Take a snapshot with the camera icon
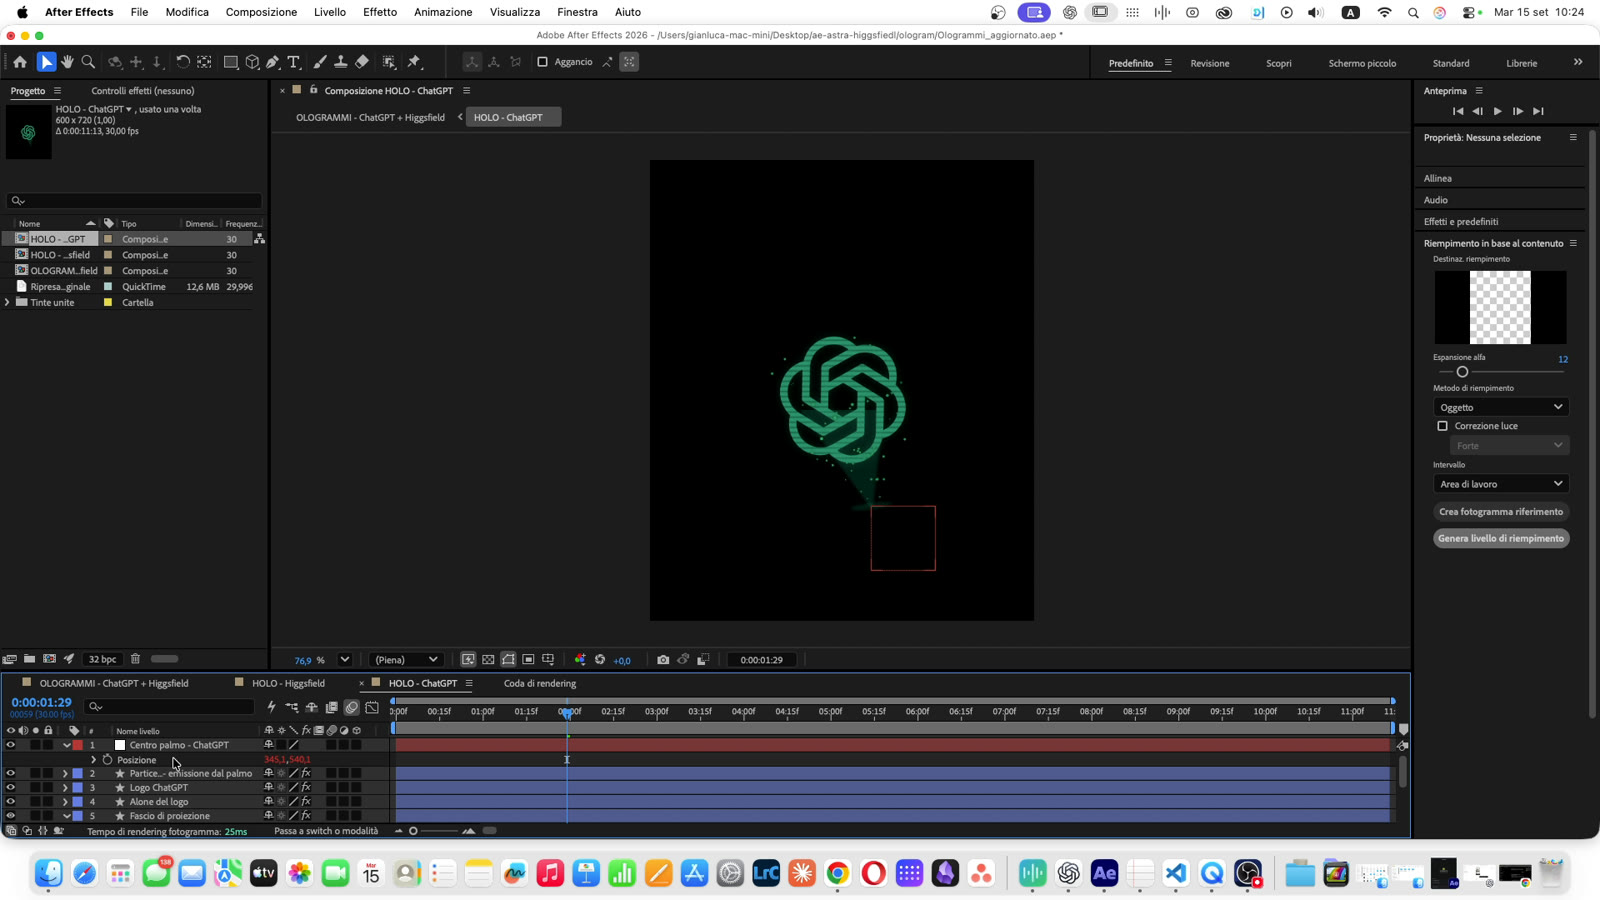This screenshot has width=1600, height=900. tap(663, 660)
